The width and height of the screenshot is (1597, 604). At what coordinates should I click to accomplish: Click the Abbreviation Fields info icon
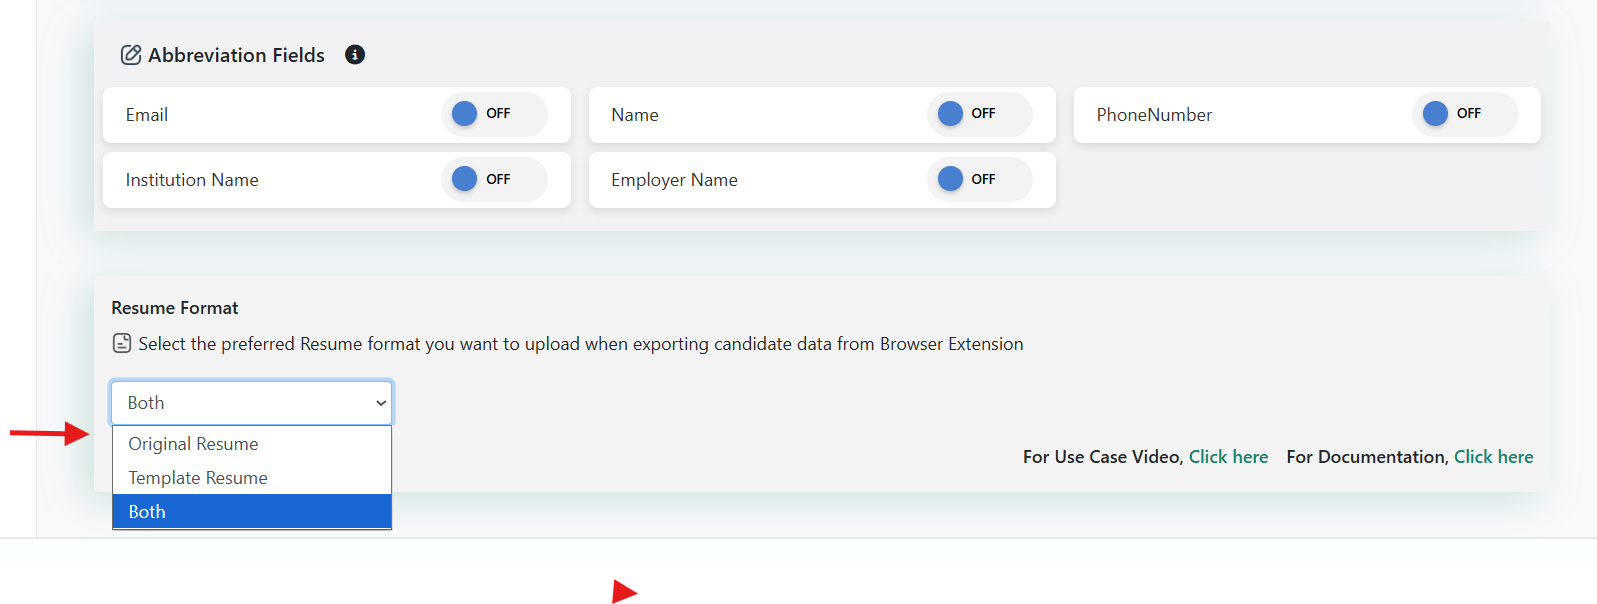click(354, 55)
